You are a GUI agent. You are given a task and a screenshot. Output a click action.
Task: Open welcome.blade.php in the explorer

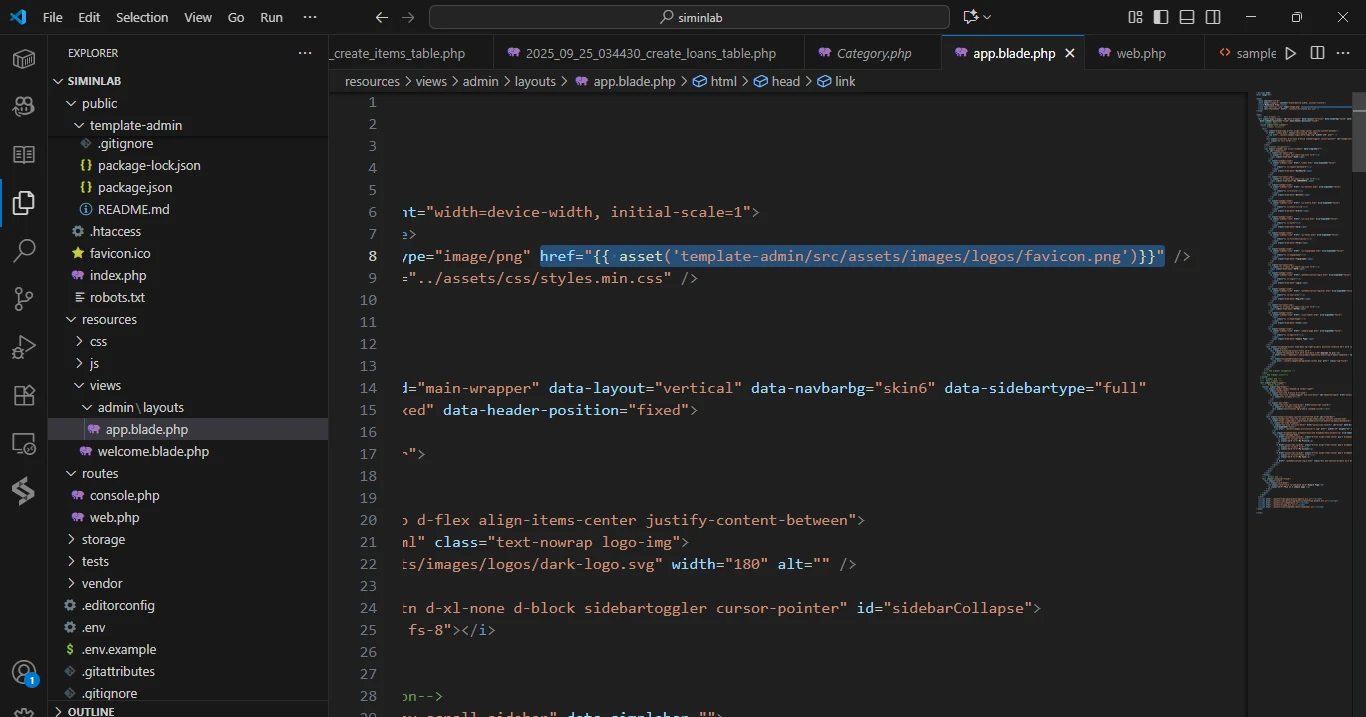[x=153, y=451]
